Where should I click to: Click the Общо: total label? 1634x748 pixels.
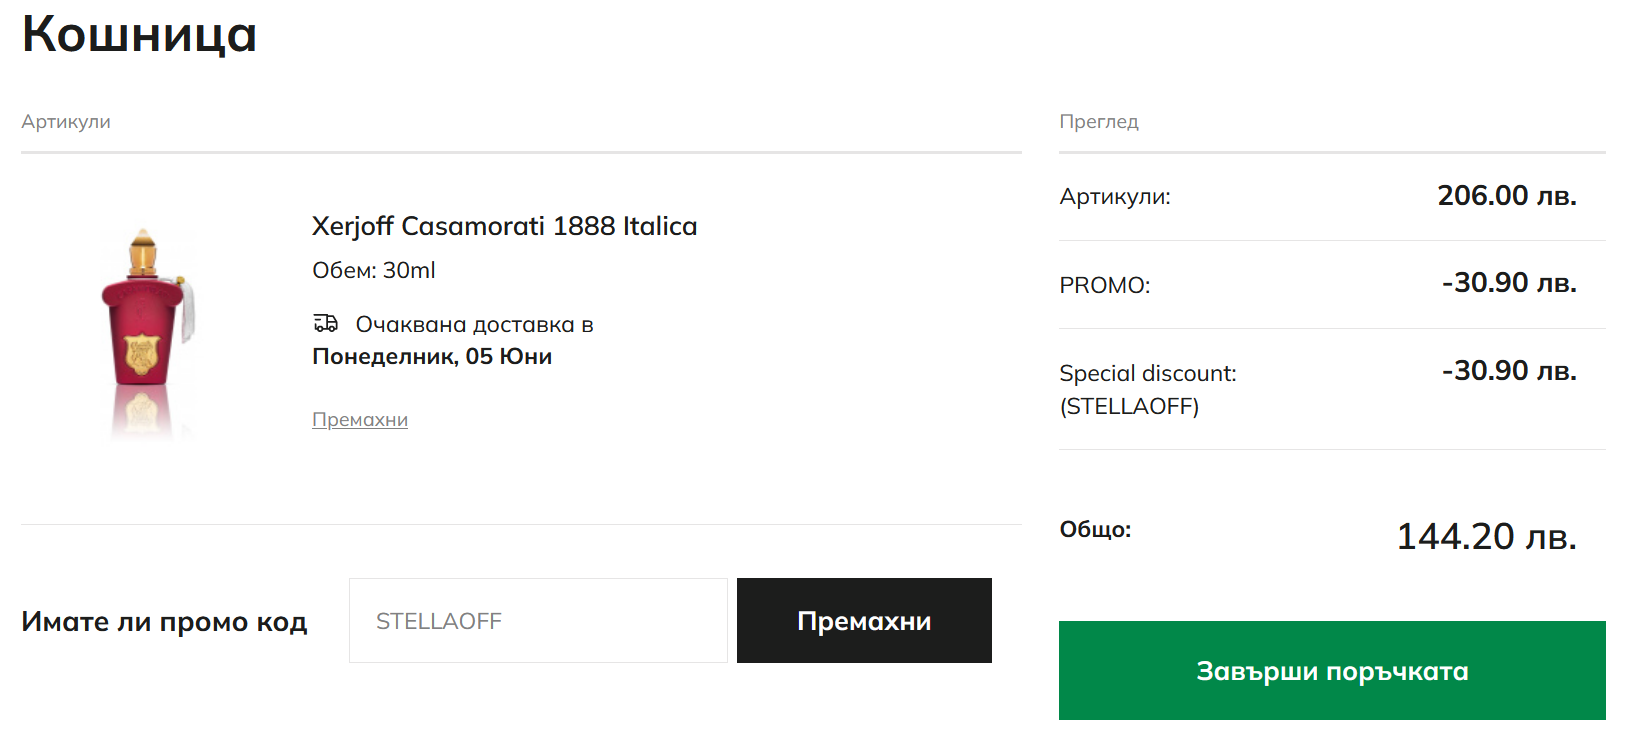(1095, 530)
